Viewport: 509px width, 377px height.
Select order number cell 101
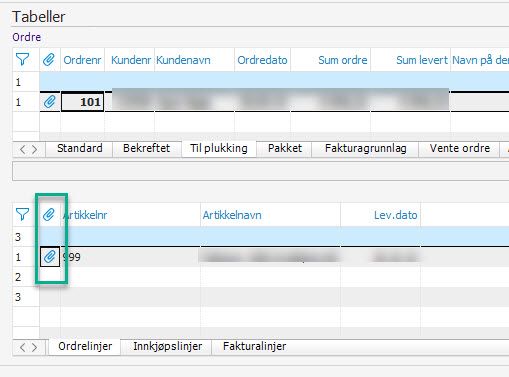82,102
